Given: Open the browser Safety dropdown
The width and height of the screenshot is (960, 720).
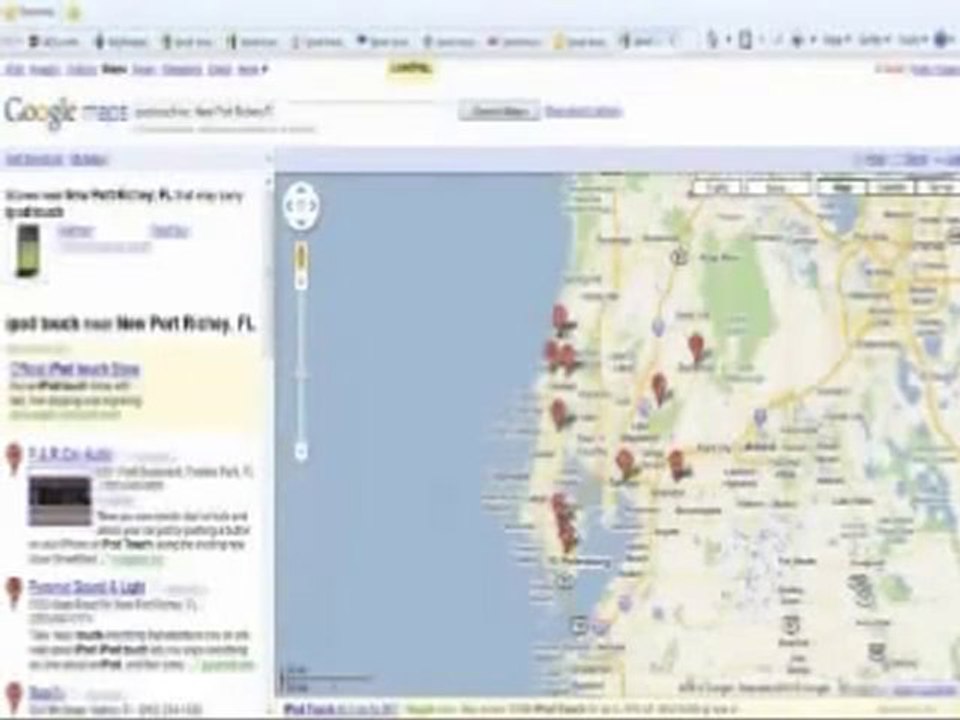Looking at the screenshot, I should (874, 41).
